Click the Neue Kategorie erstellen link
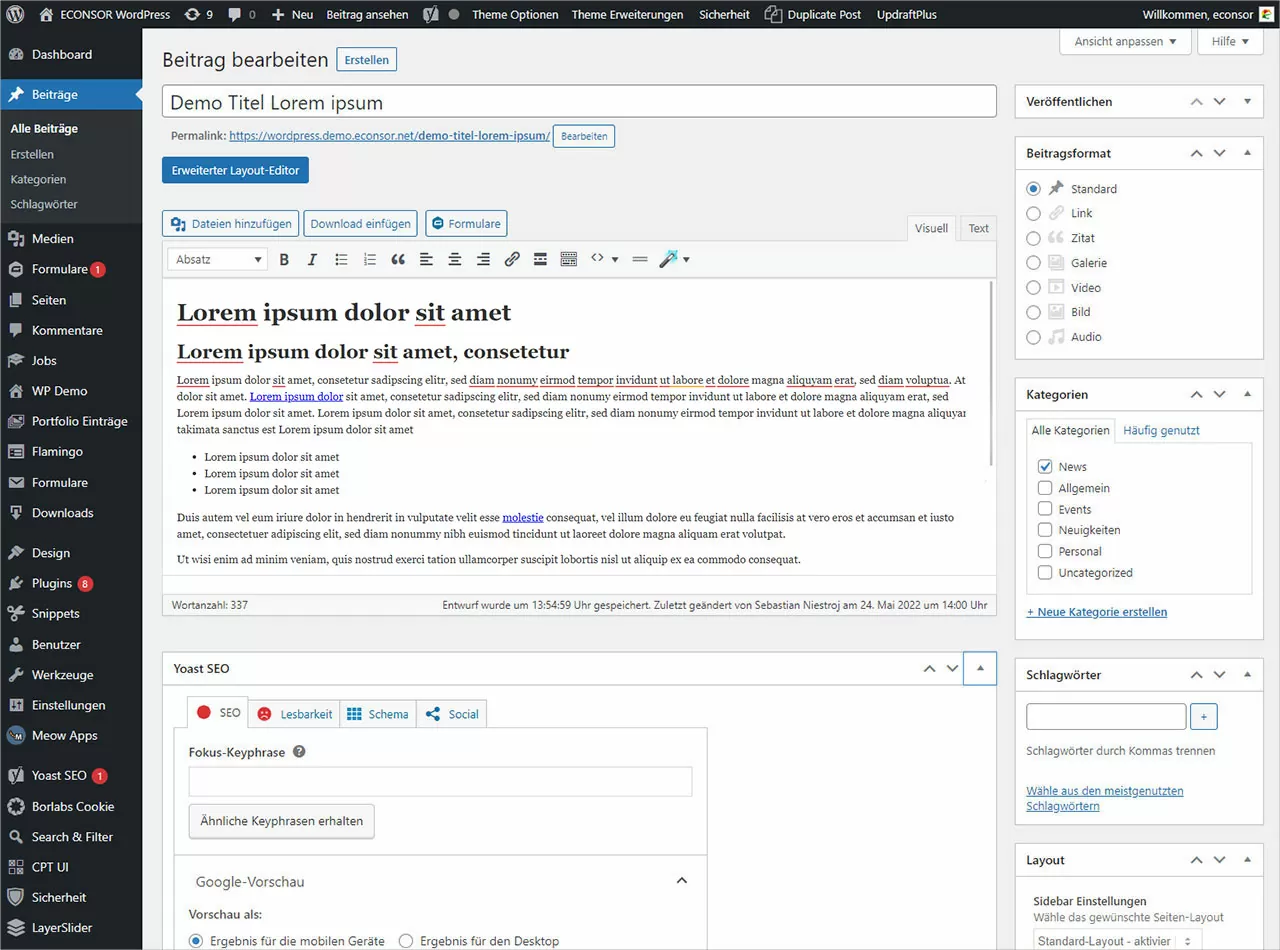 (x=1096, y=611)
